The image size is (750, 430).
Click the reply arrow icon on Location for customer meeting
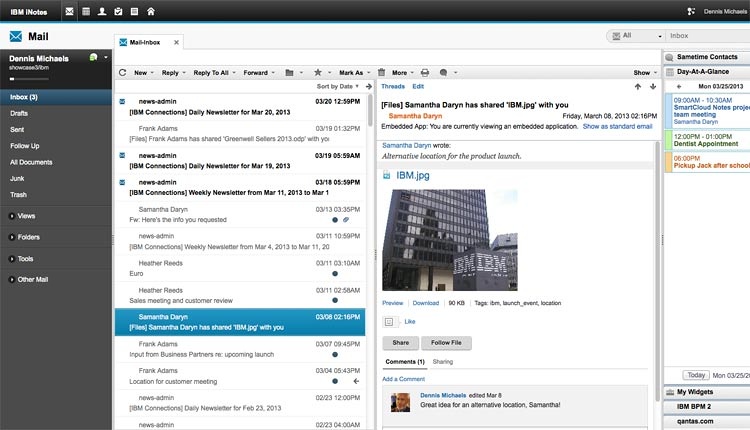click(x=356, y=382)
